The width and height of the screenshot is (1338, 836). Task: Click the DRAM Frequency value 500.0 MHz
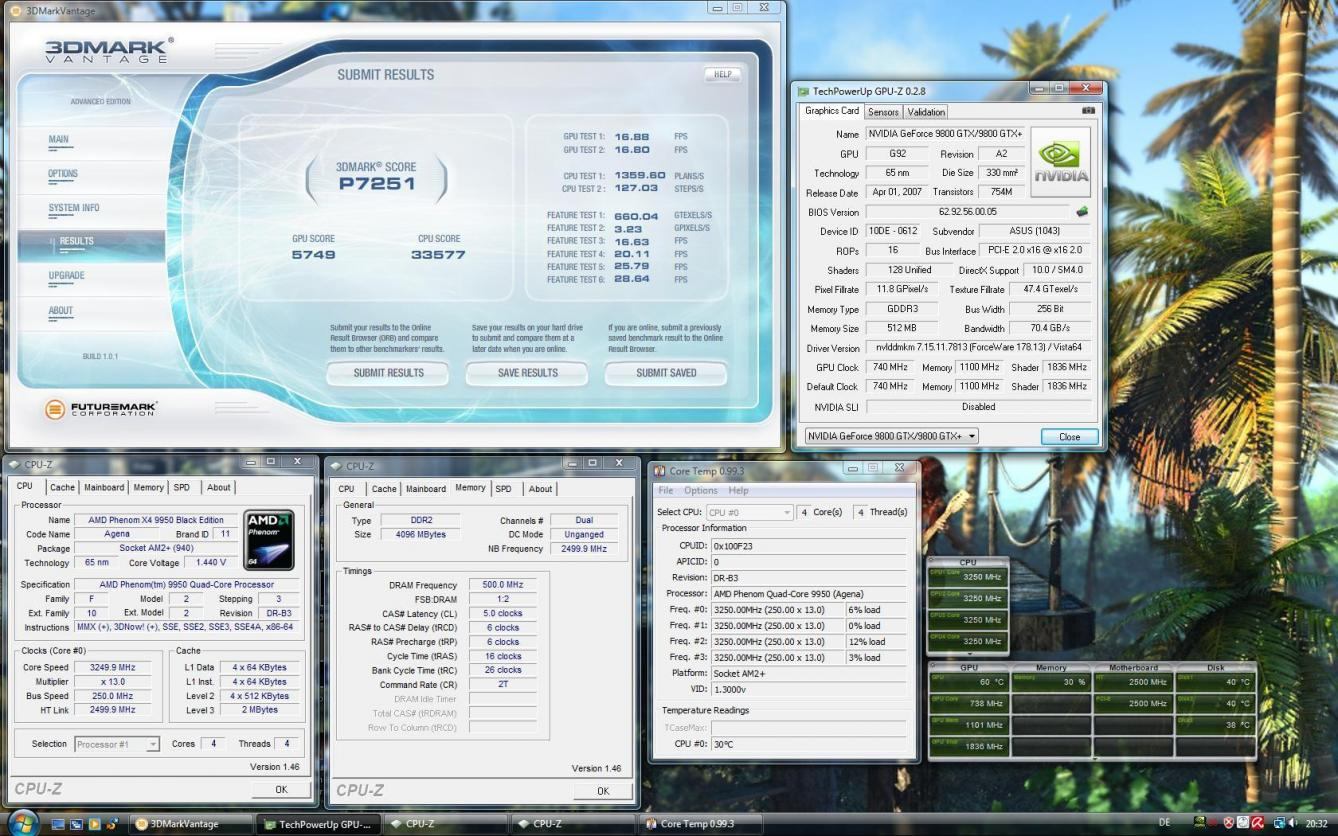click(503, 585)
